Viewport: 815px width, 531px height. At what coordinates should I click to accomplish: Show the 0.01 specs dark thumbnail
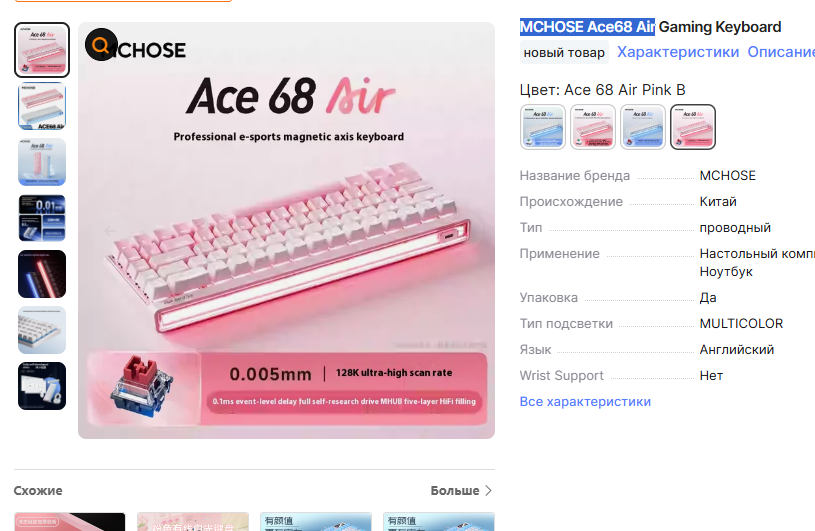(42, 218)
